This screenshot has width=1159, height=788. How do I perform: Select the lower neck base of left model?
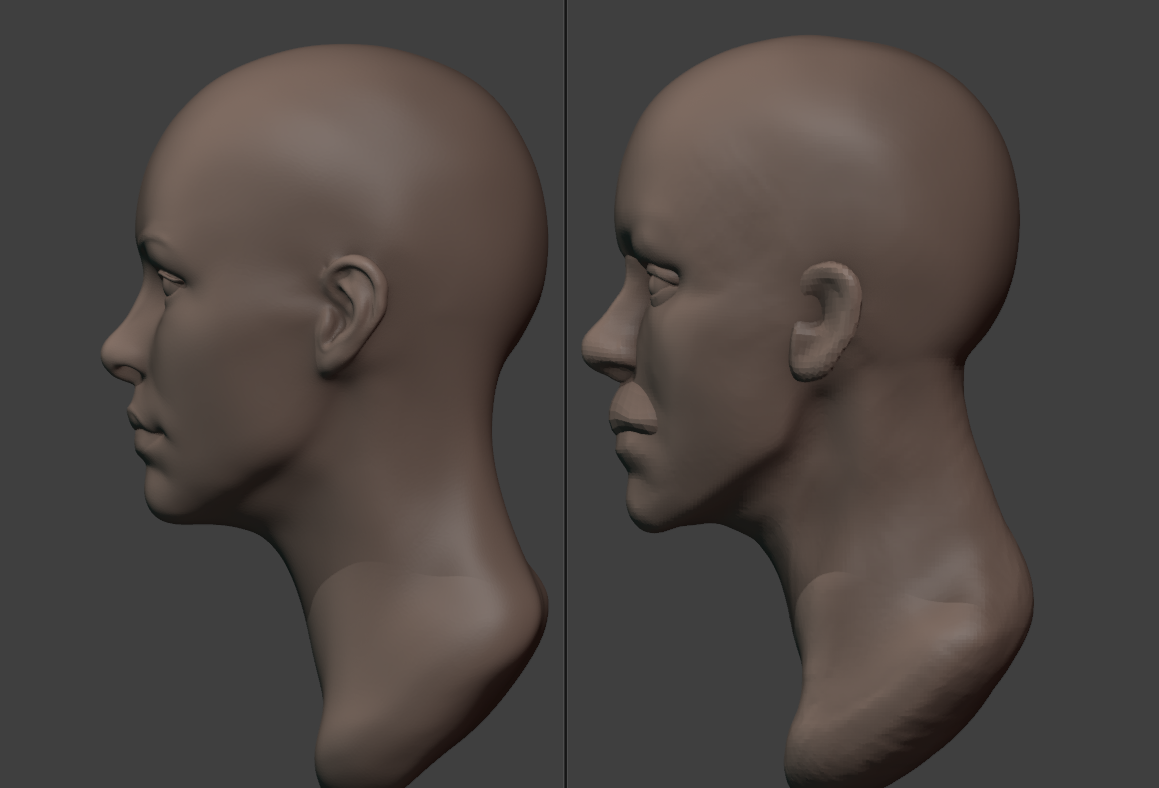click(420, 680)
